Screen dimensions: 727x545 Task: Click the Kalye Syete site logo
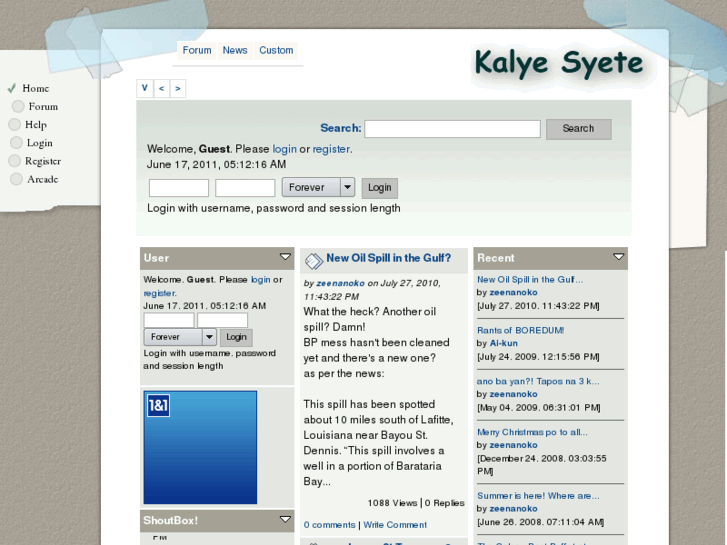tap(559, 62)
